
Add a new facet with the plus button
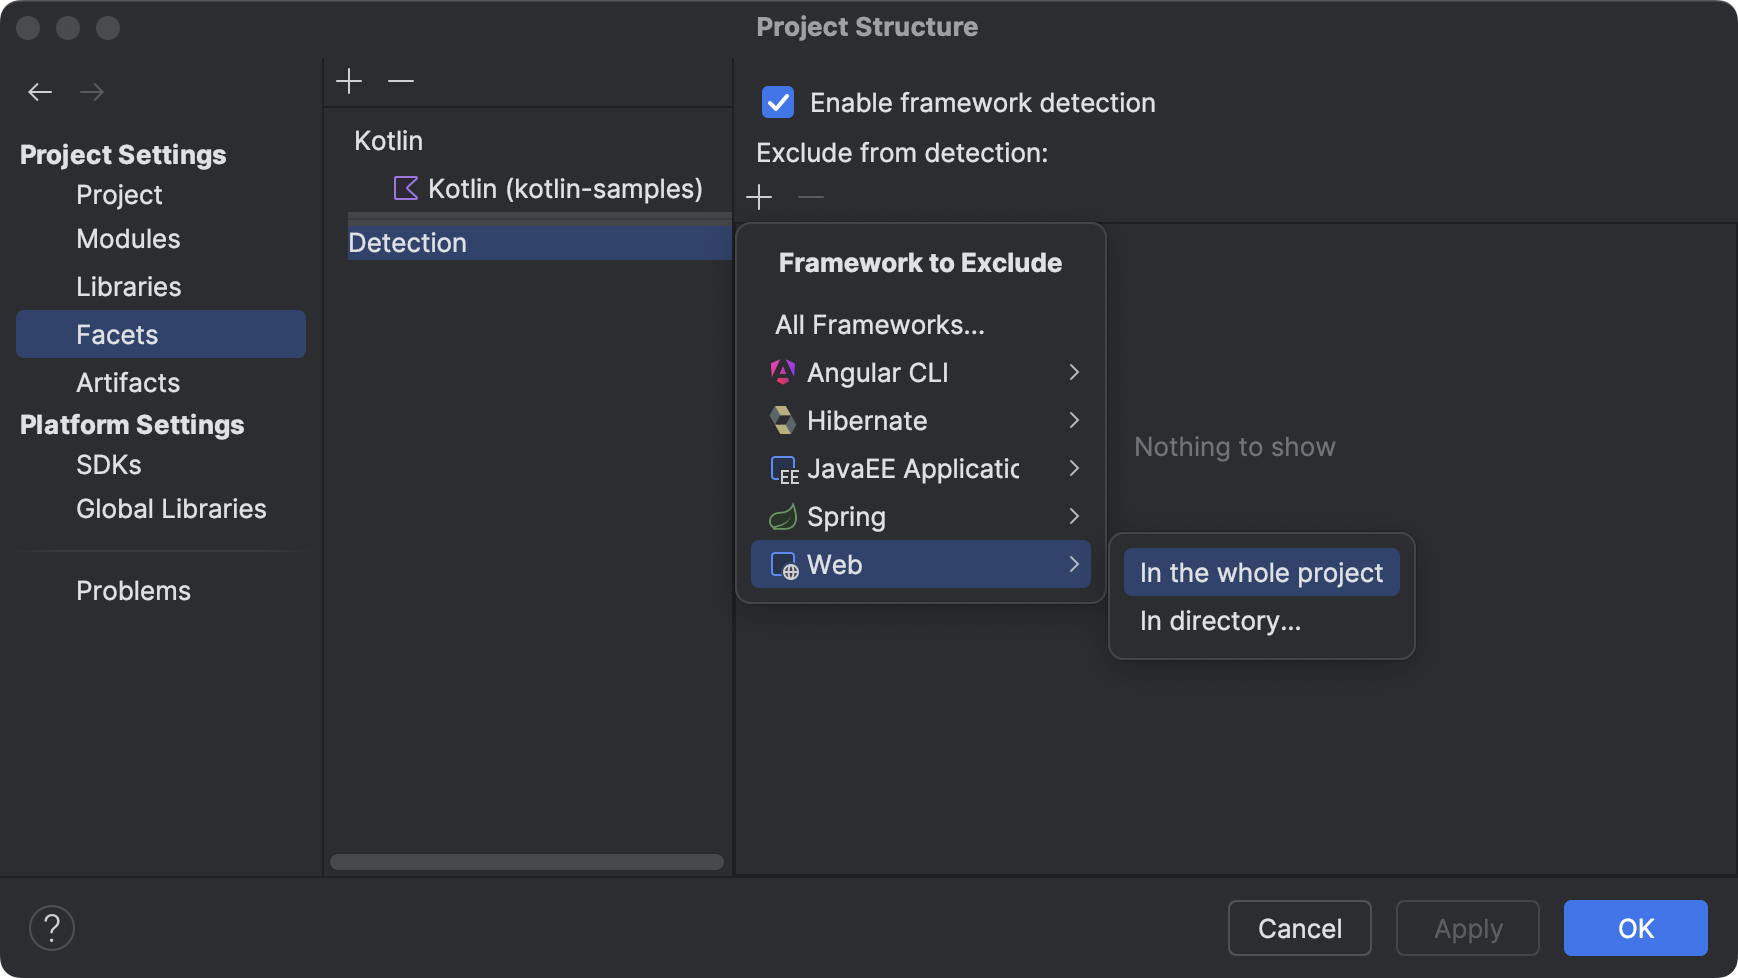click(x=350, y=80)
